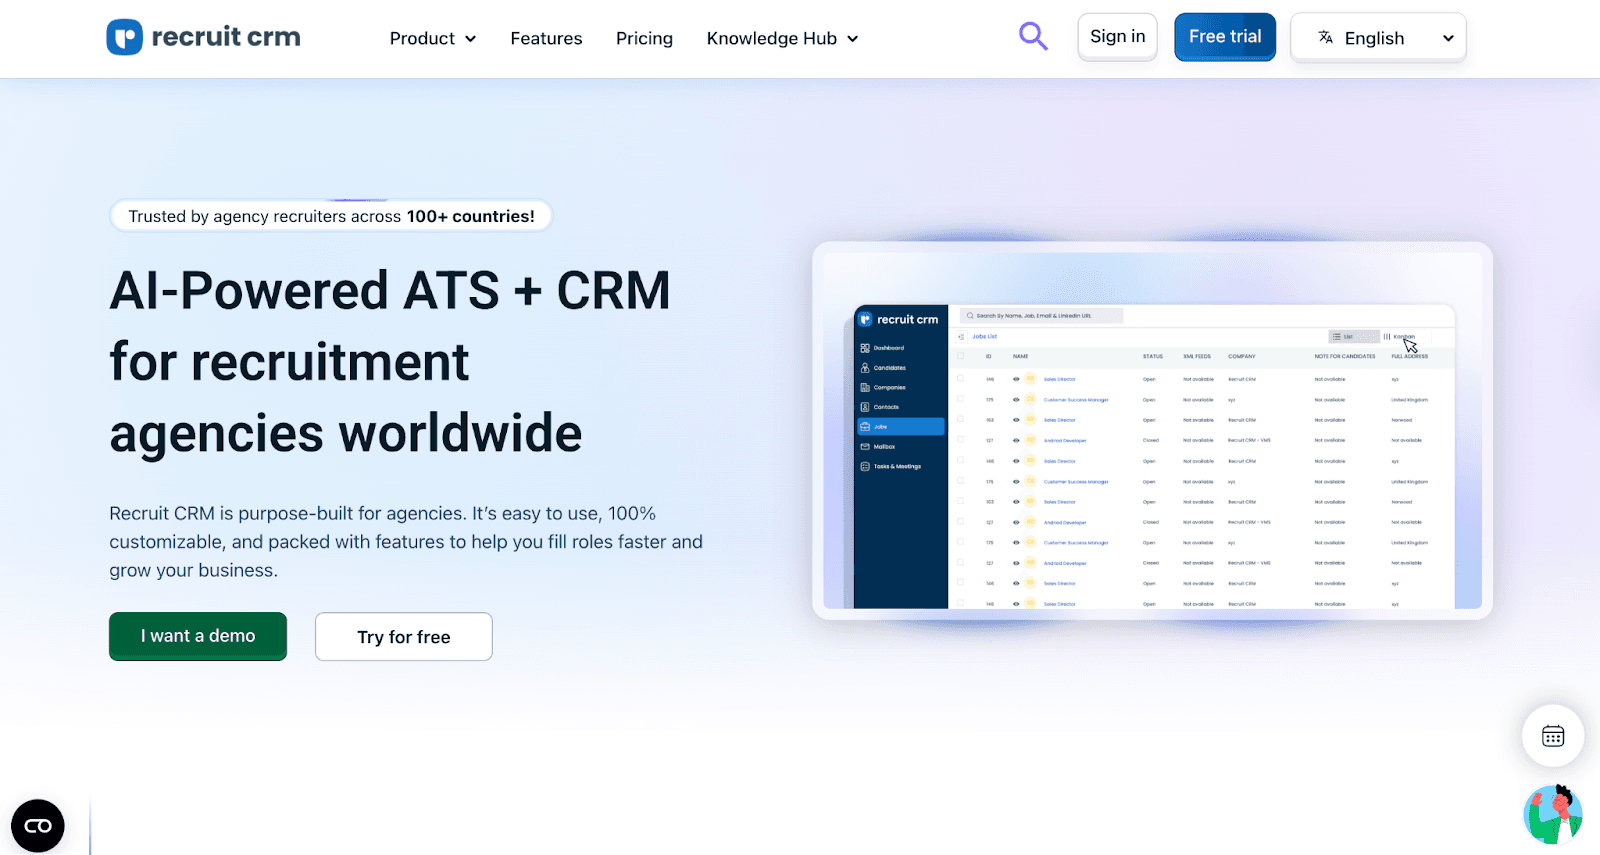Viewport: 1600px width, 855px height.
Task: Expand the Product menu
Action: click(433, 38)
